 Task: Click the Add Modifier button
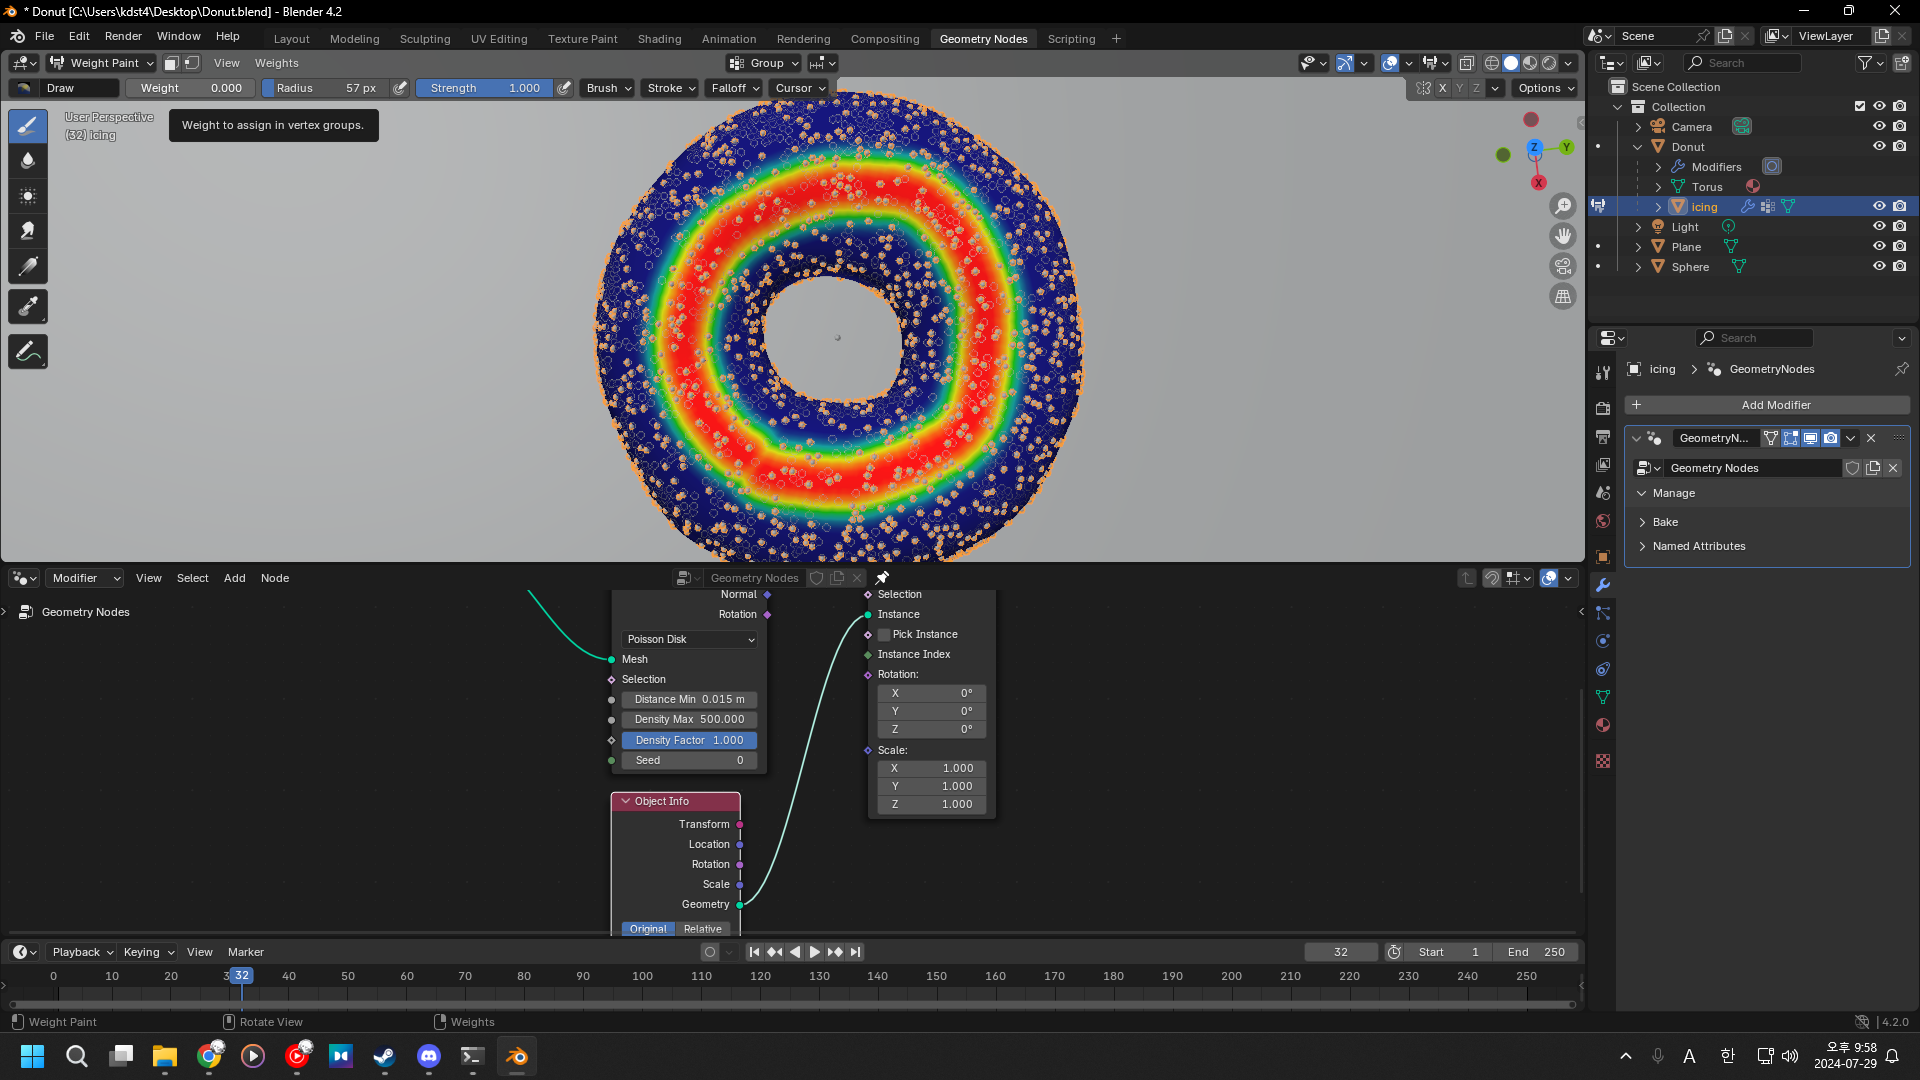[x=1767, y=405]
